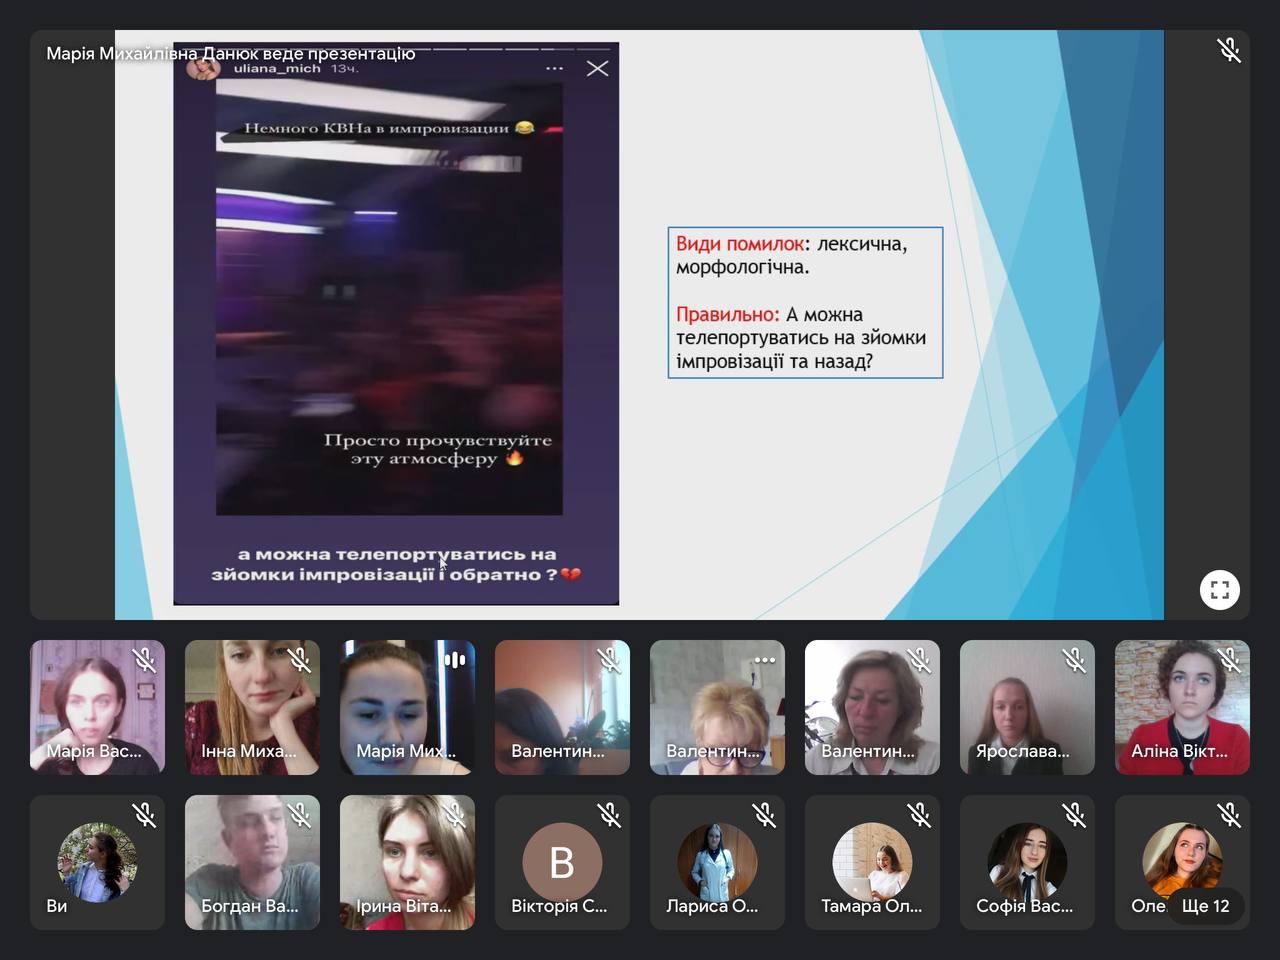Enter fullscreen for the presentation

[x=1219, y=589]
